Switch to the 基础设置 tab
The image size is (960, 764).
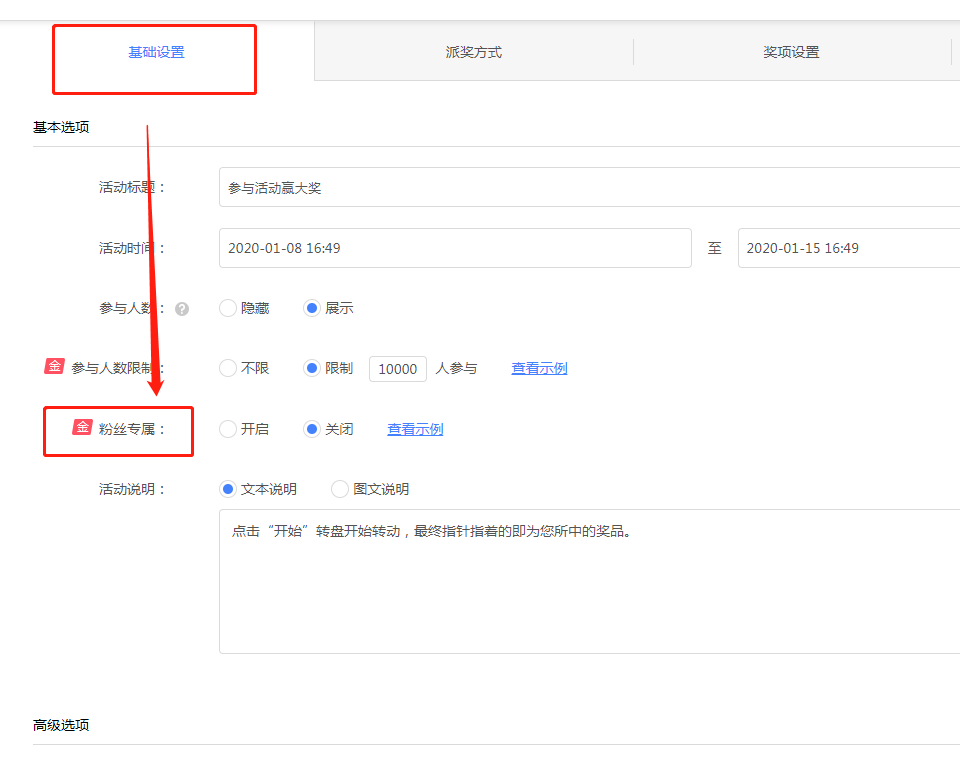click(156, 52)
